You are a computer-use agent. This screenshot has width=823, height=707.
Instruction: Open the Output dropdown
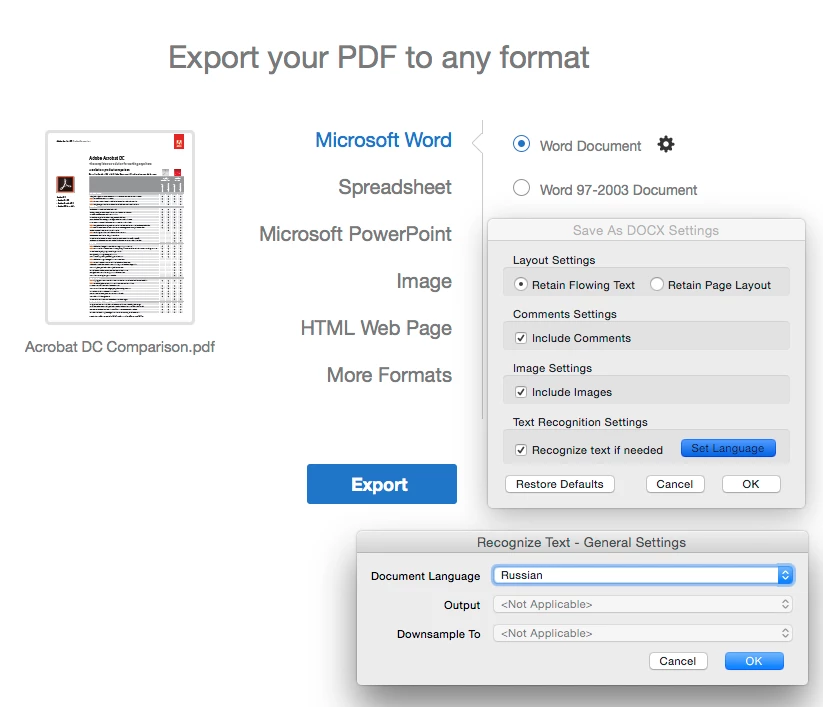642,604
